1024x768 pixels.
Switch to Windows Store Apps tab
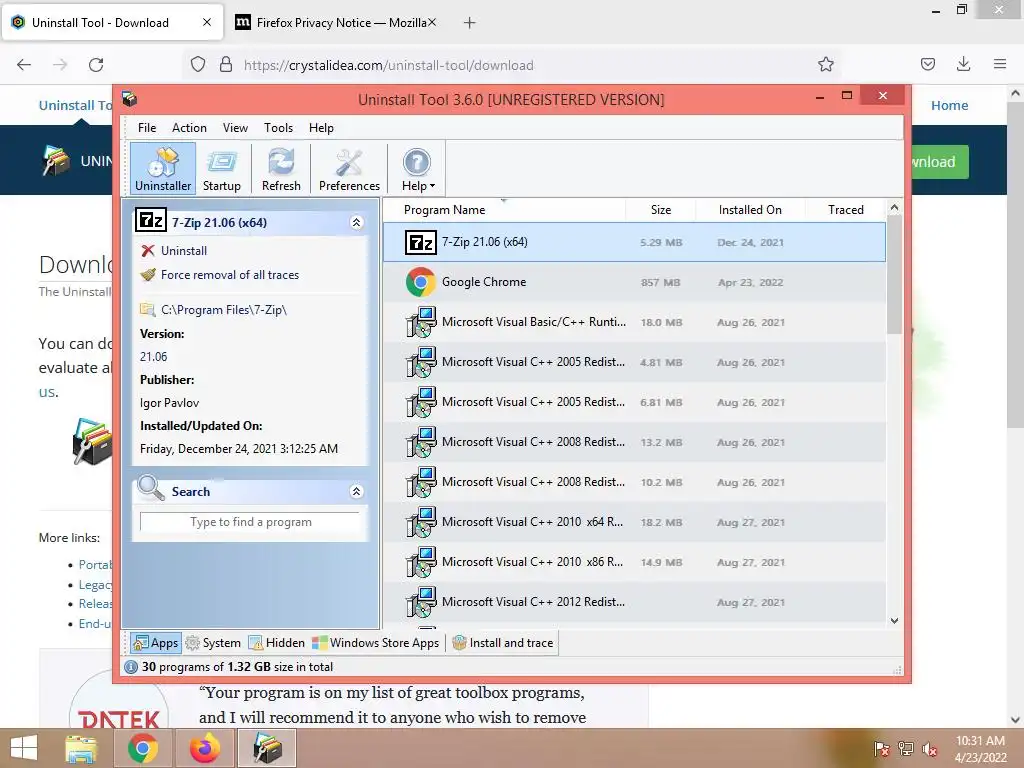click(x=376, y=643)
